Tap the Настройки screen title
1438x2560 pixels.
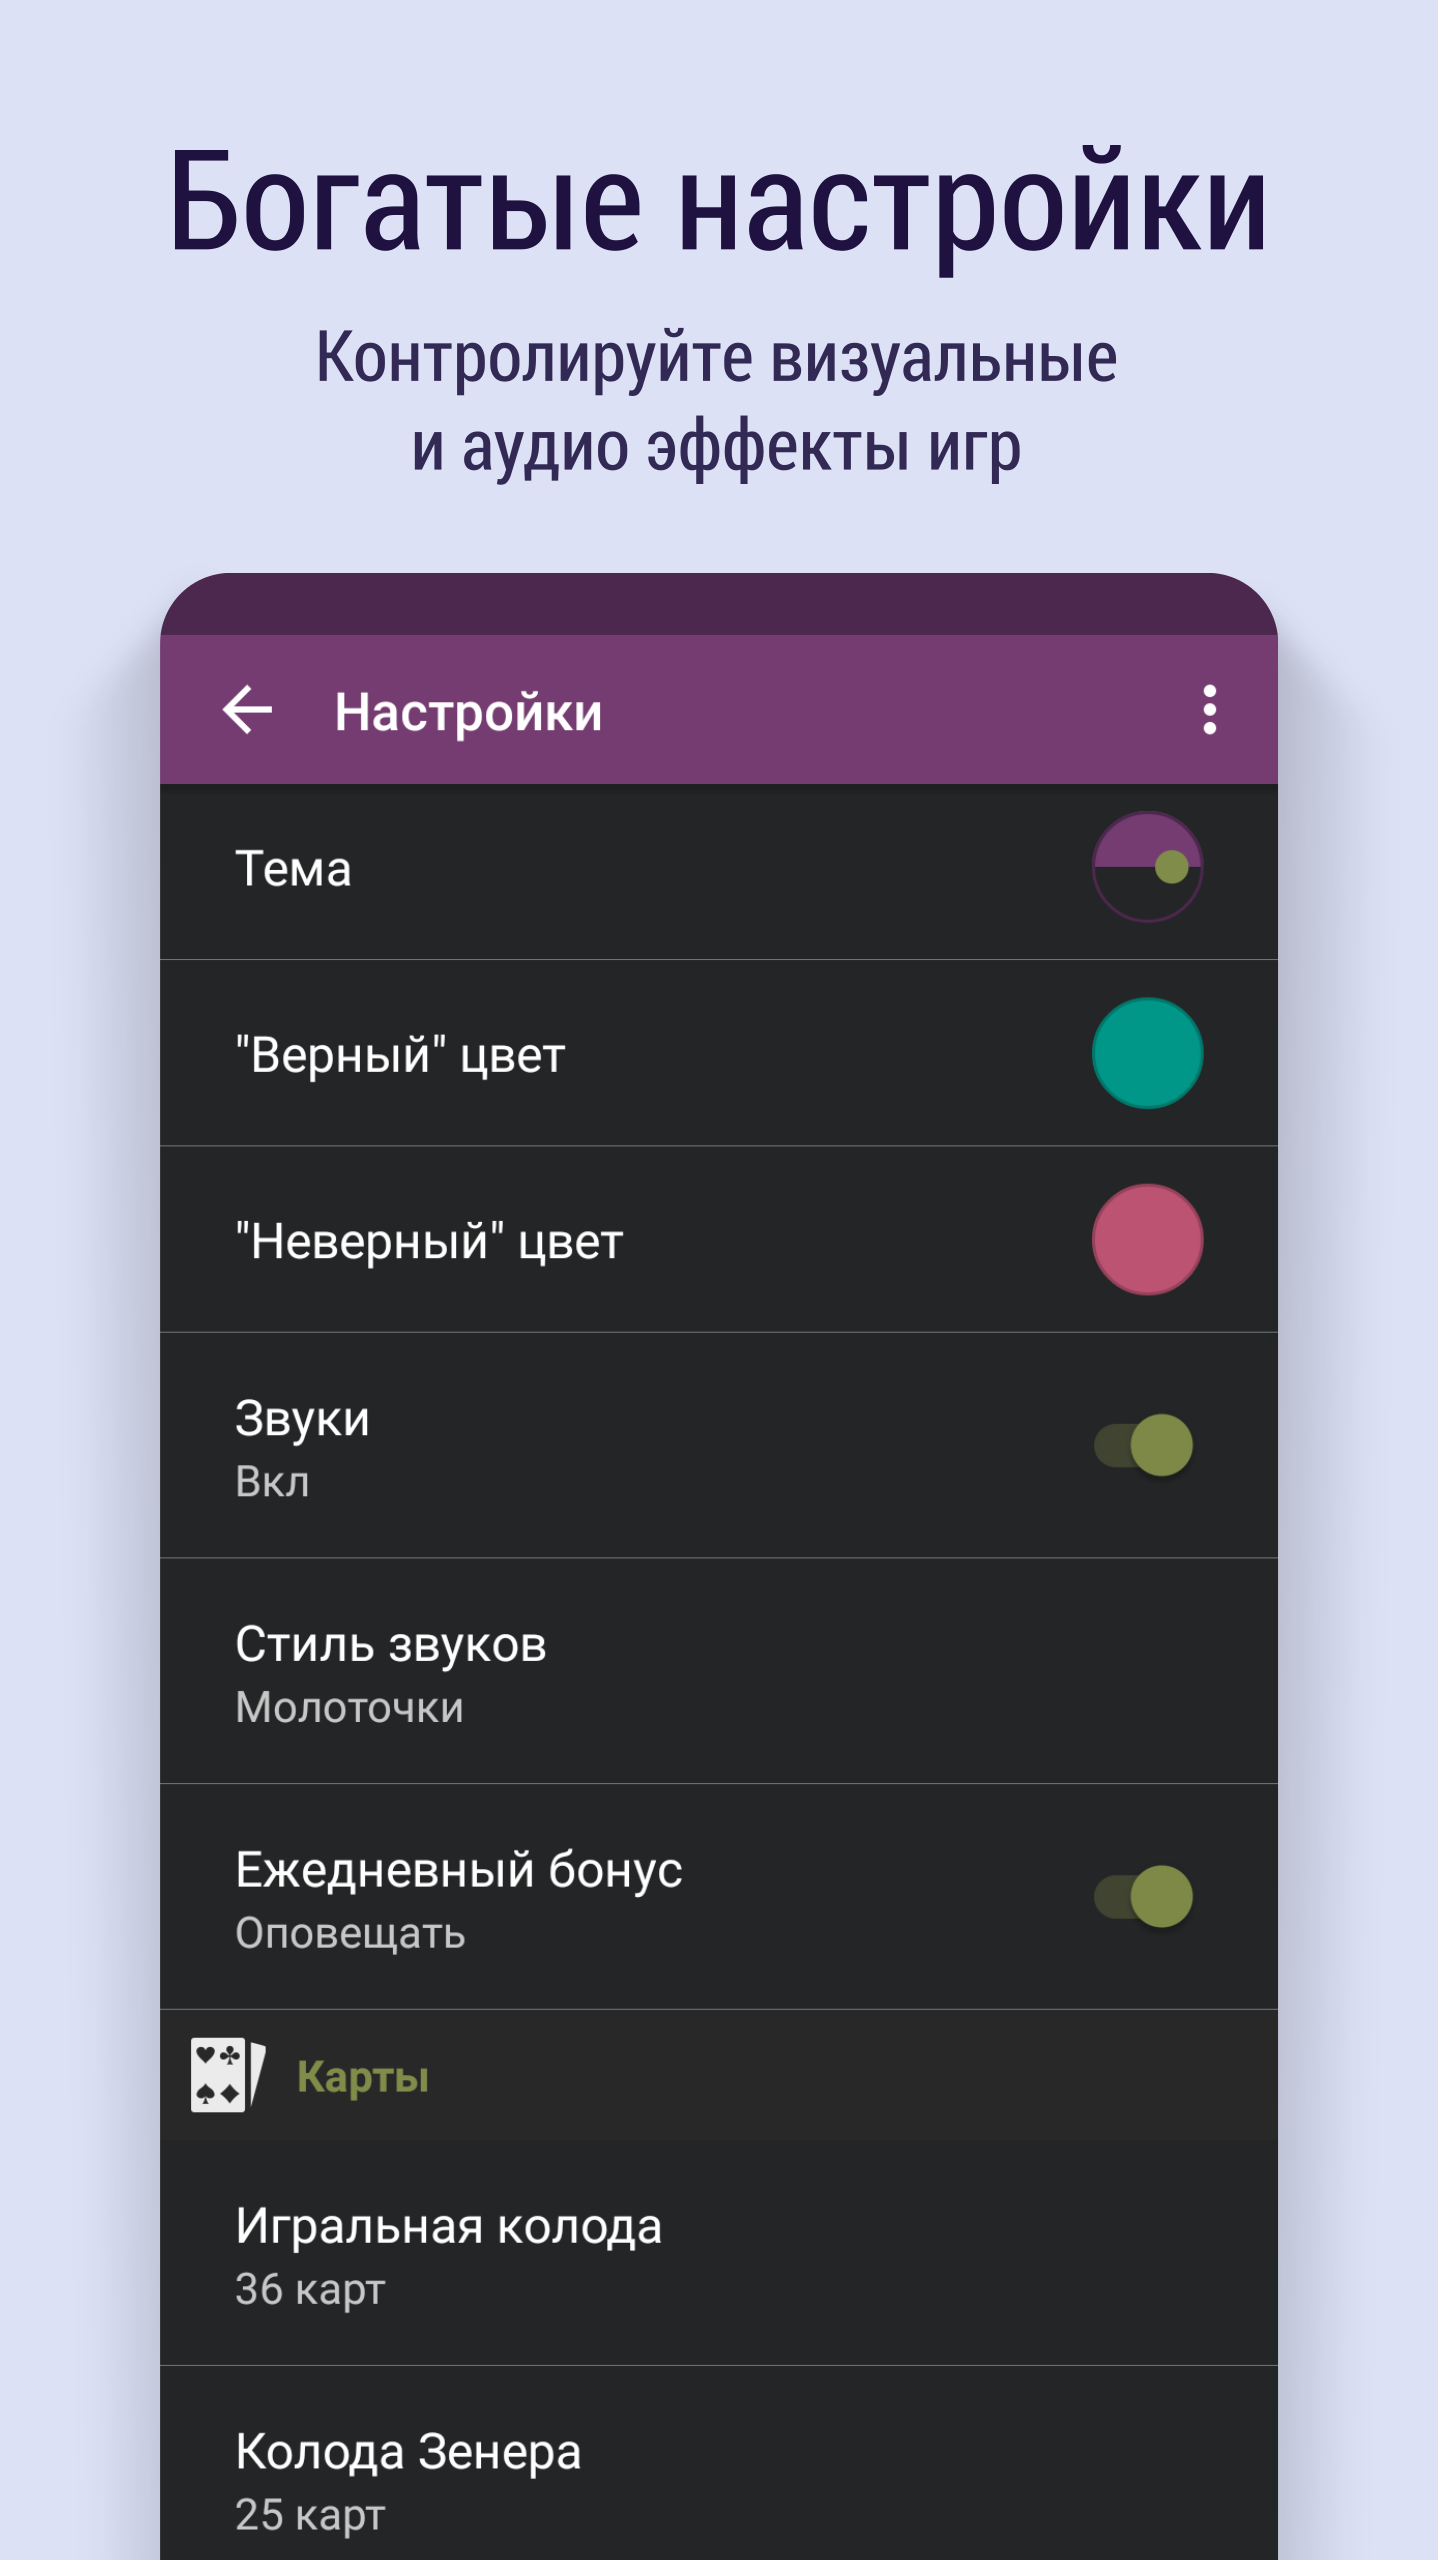pyautogui.click(x=468, y=713)
